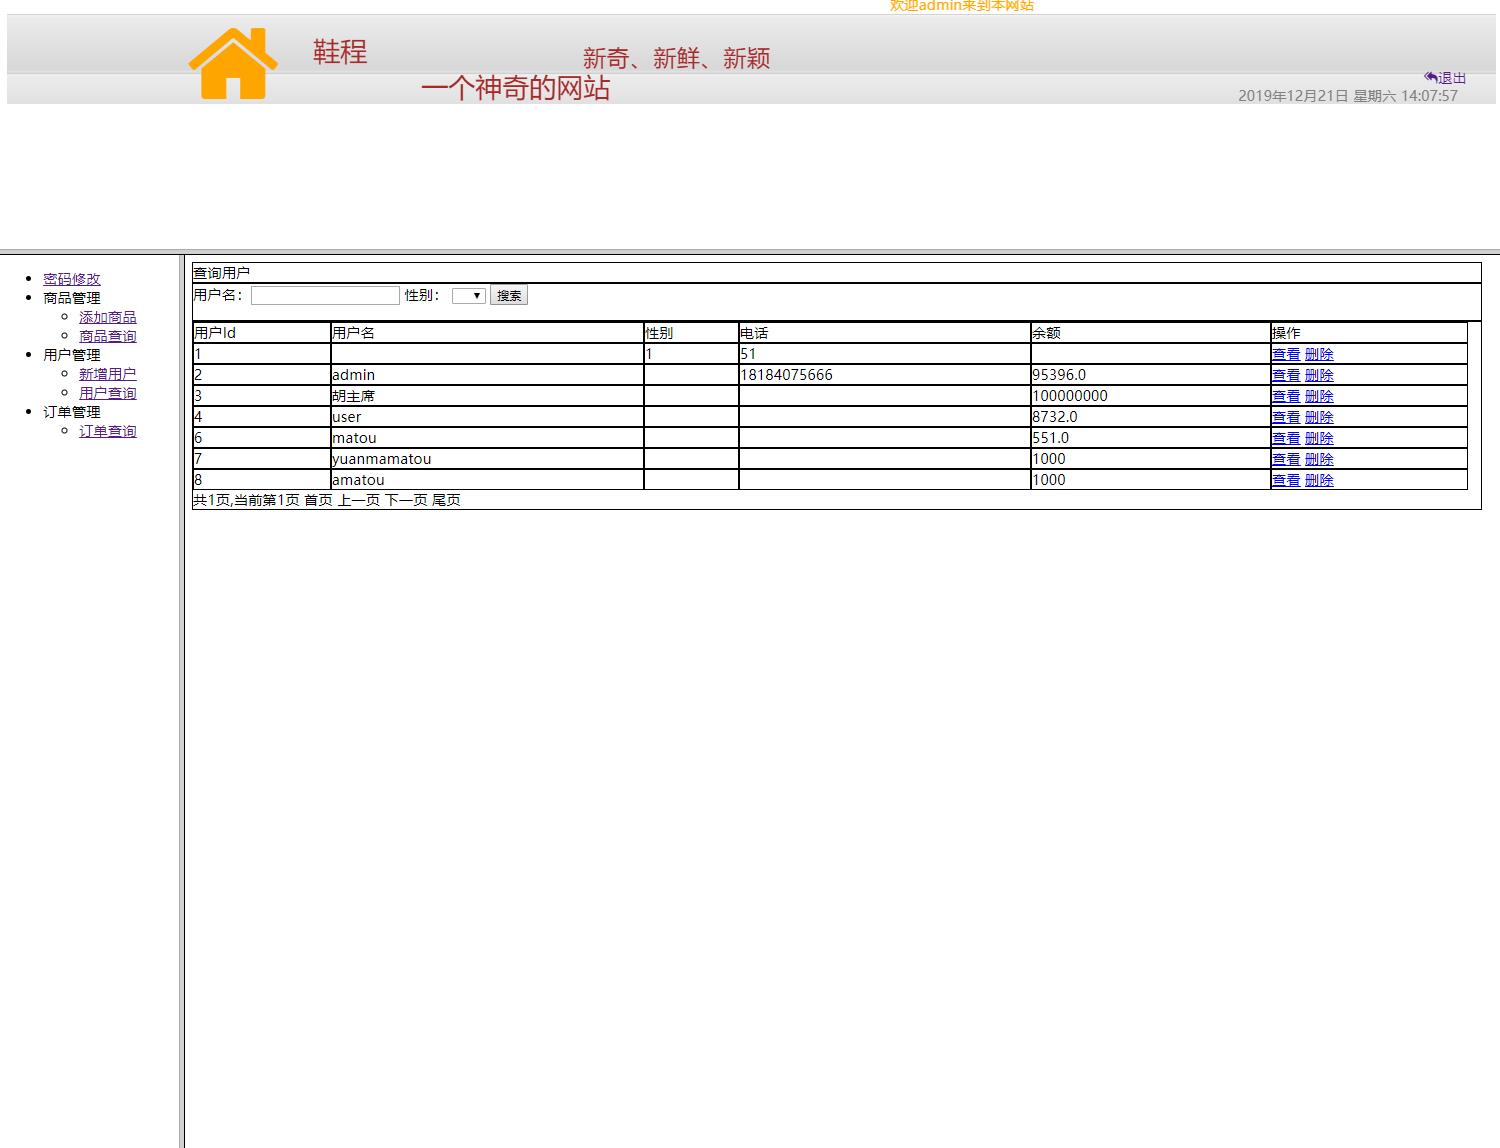Image resolution: width=1500 pixels, height=1148 pixels.
Task: Open 用户查询 user query page
Action: point(108,392)
